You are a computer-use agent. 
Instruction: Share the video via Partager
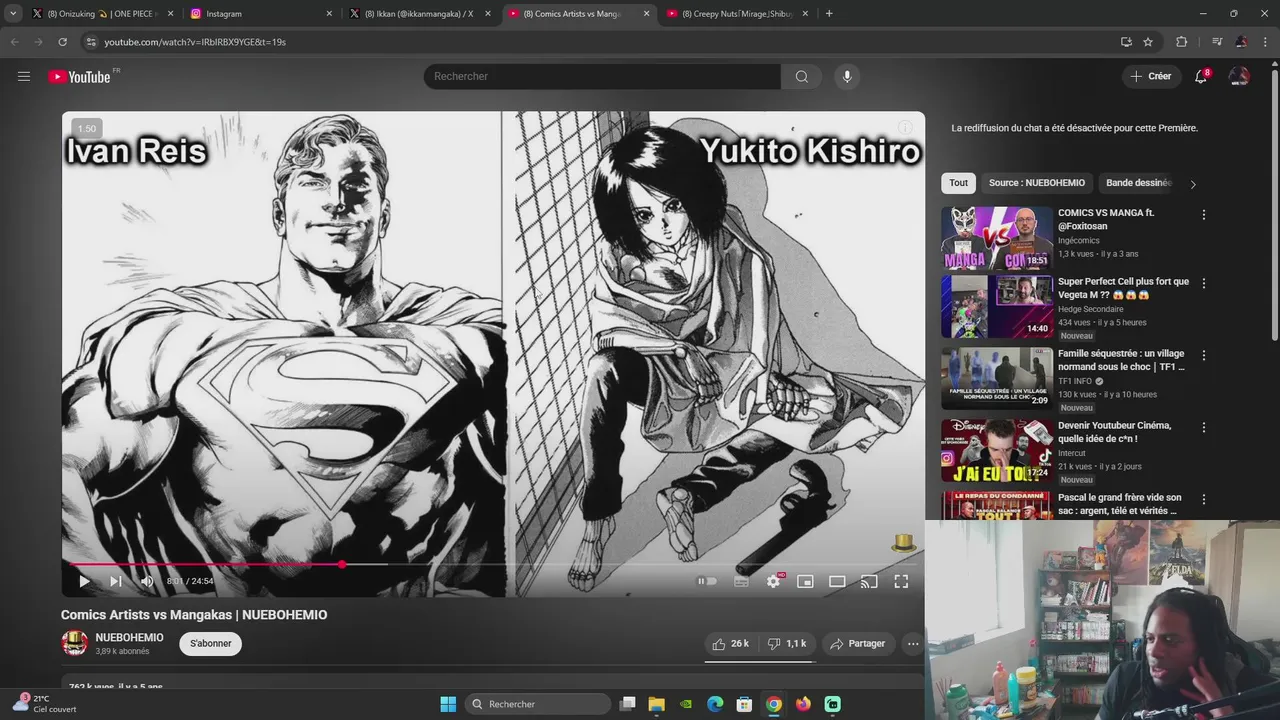(858, 644)
